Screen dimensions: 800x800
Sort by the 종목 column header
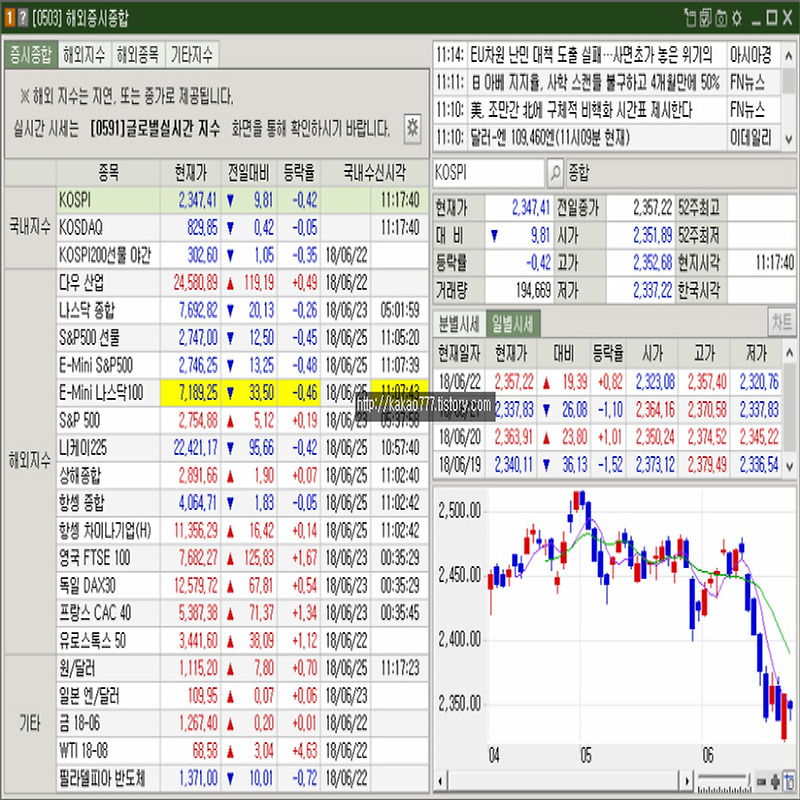click(x=108, y=173)
